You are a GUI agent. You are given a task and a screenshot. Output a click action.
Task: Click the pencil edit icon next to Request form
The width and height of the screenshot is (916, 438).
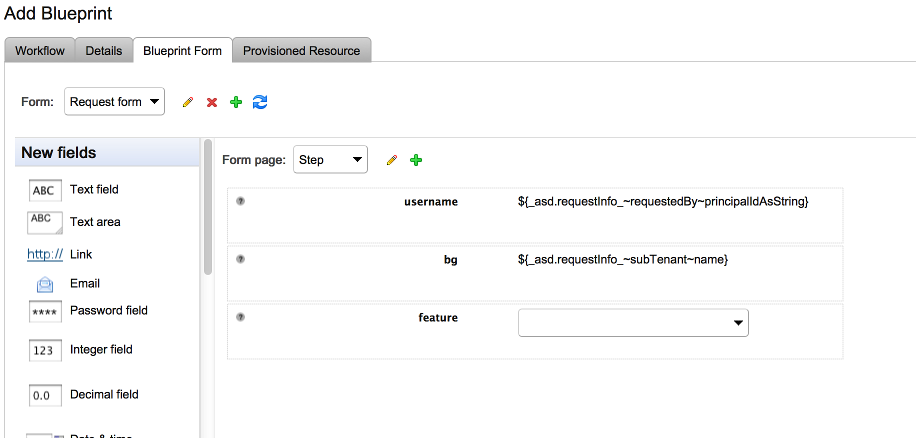click(188, 102)
